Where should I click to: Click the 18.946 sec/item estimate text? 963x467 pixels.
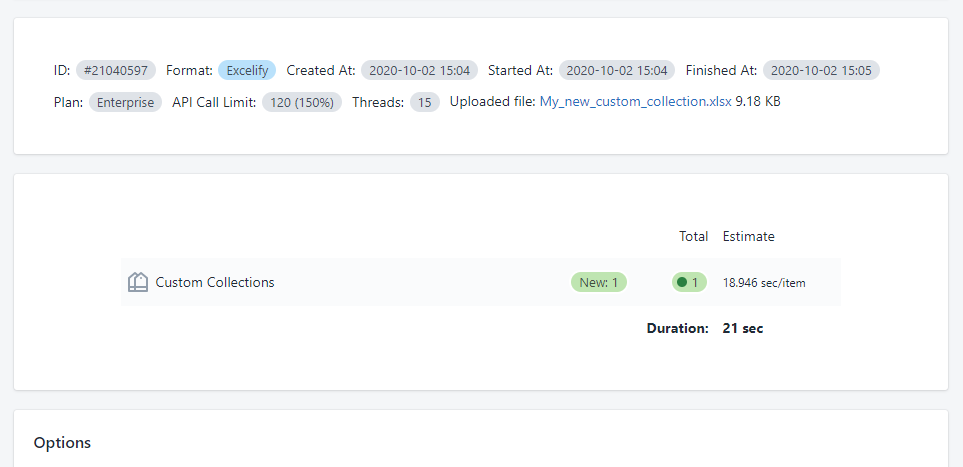click(764, 283)
